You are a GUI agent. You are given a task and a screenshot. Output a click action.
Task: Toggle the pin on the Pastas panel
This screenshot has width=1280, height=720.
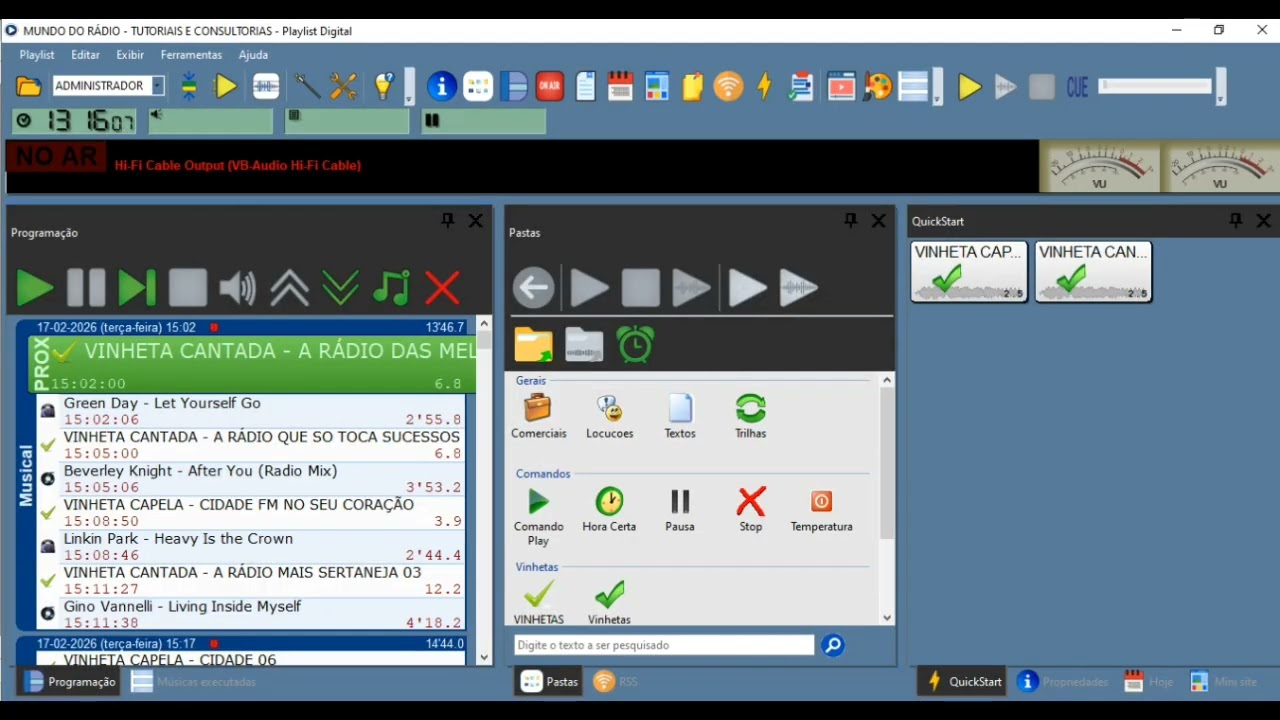851,221
